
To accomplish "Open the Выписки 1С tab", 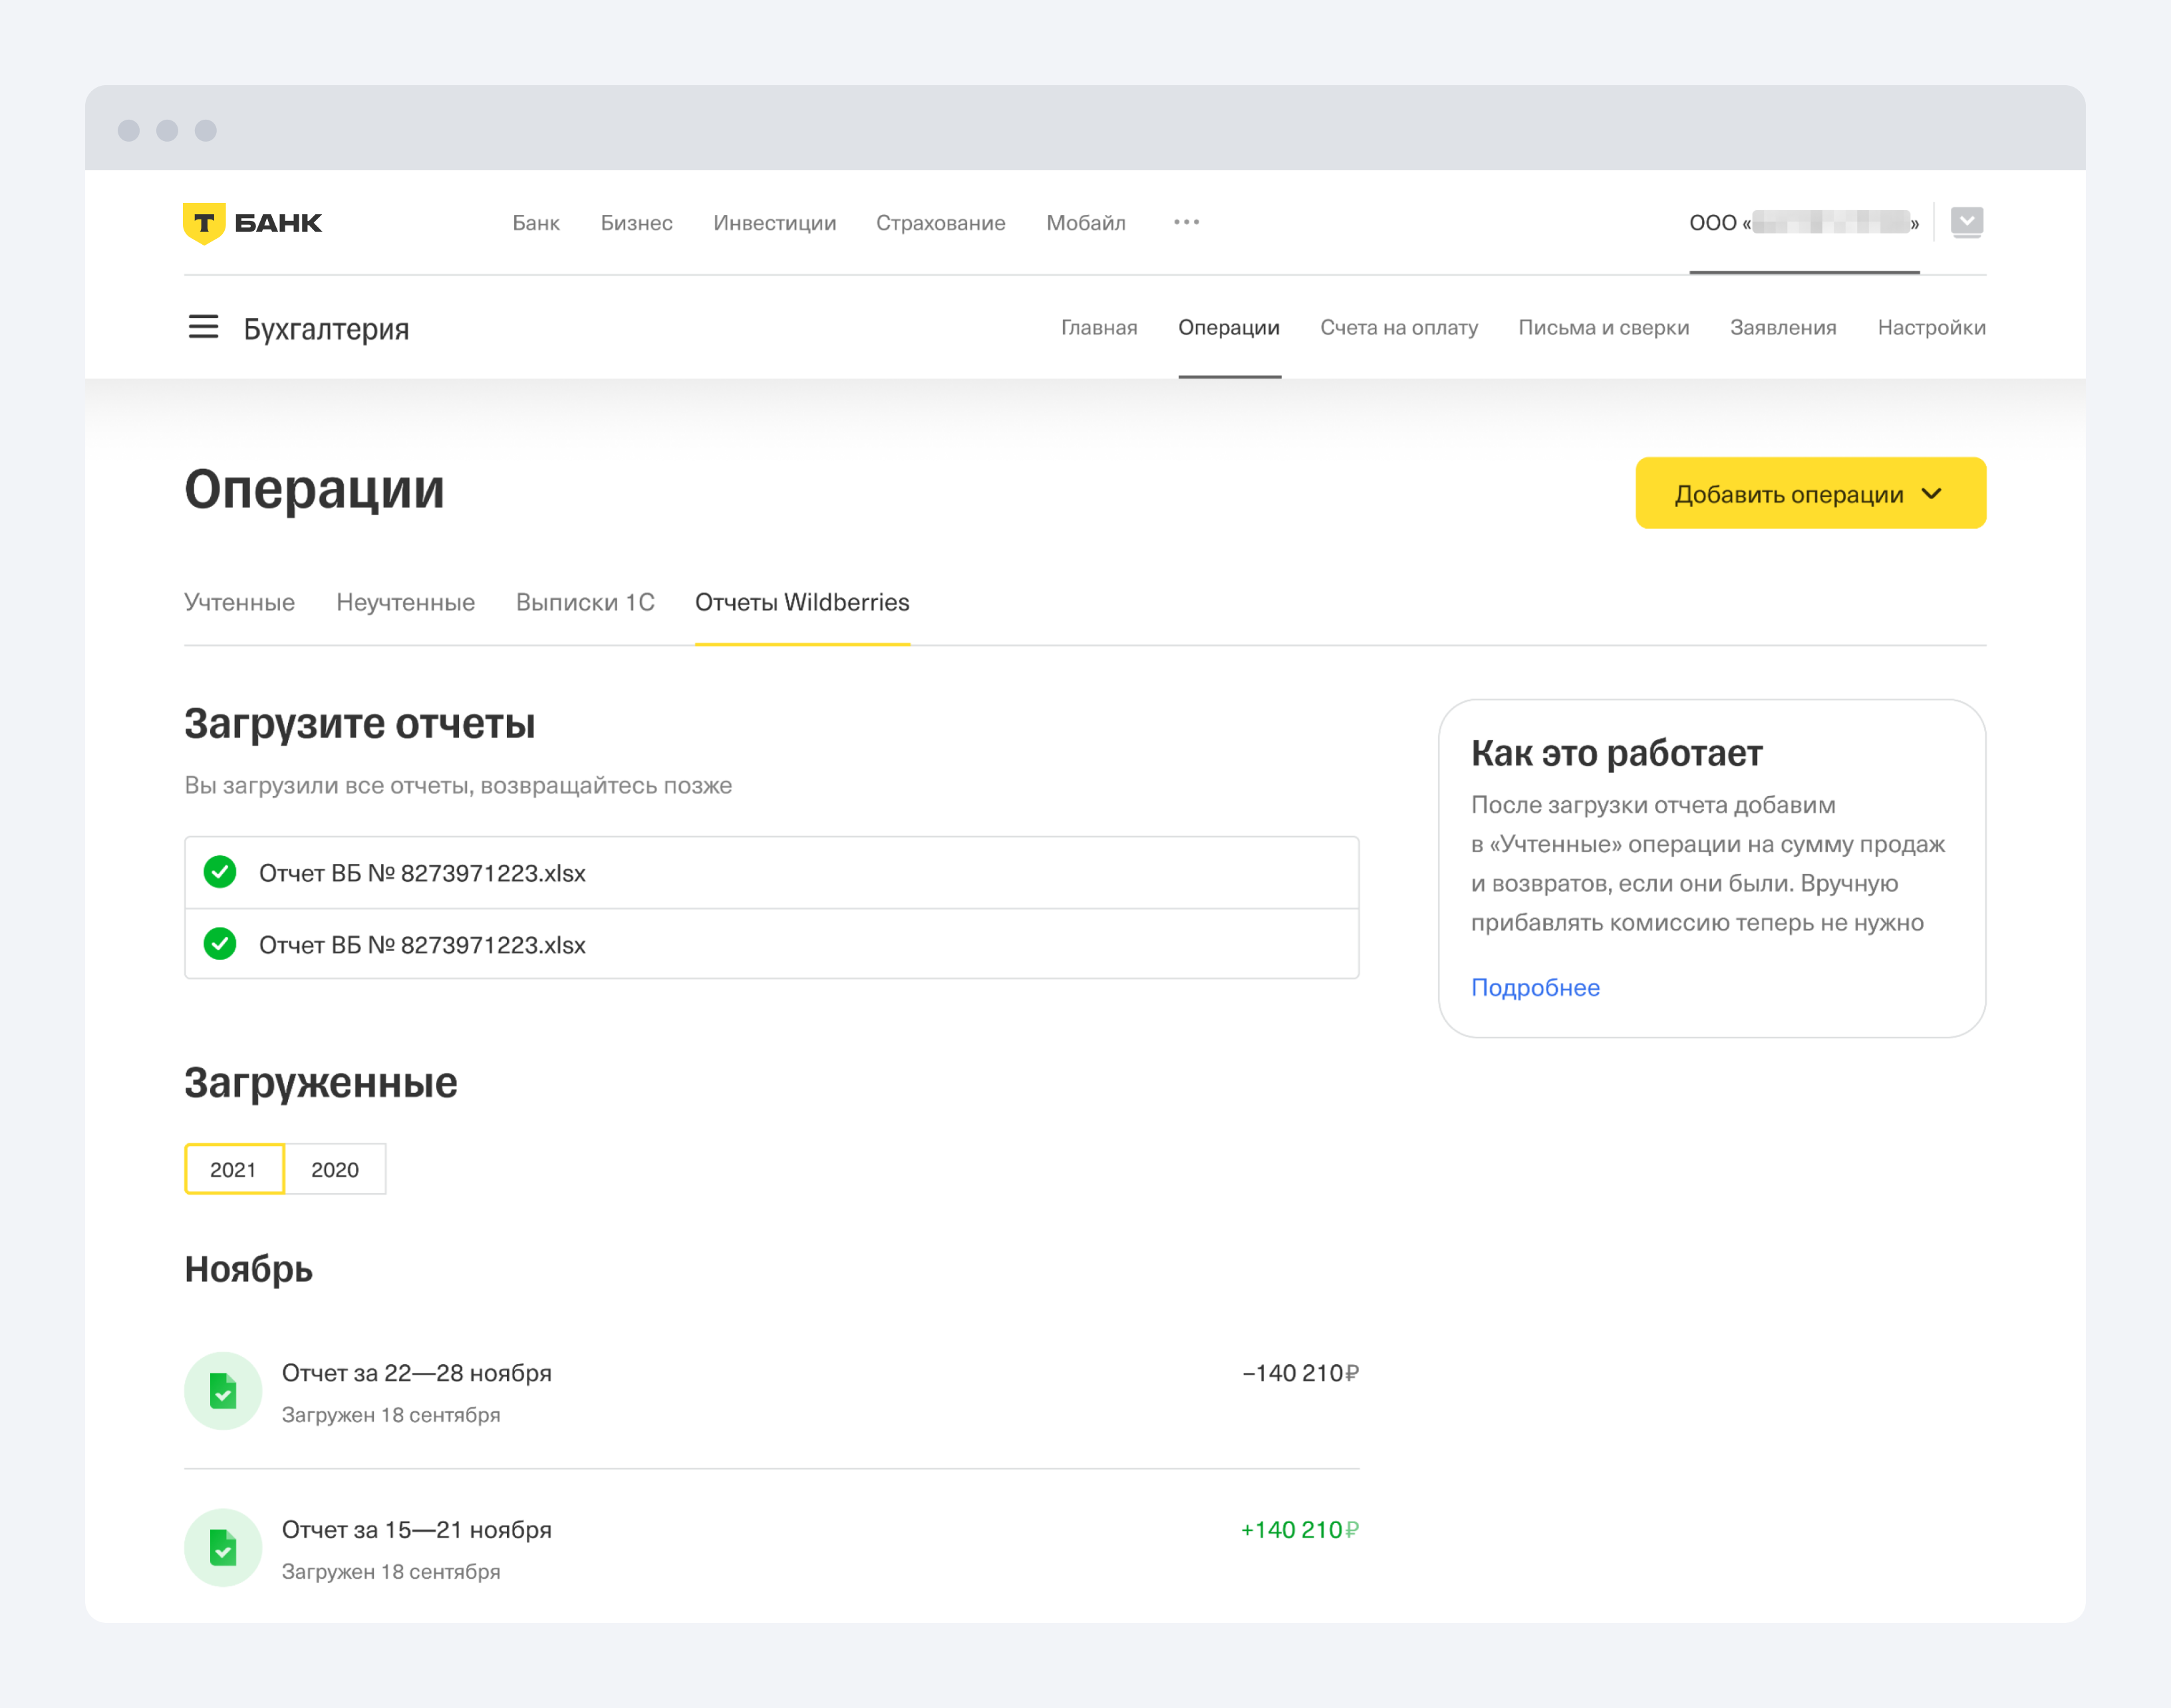I will tap(585, 602).
